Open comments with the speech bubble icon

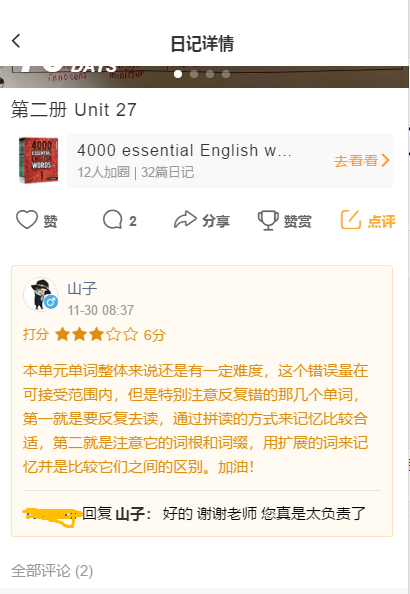[113, 220]
